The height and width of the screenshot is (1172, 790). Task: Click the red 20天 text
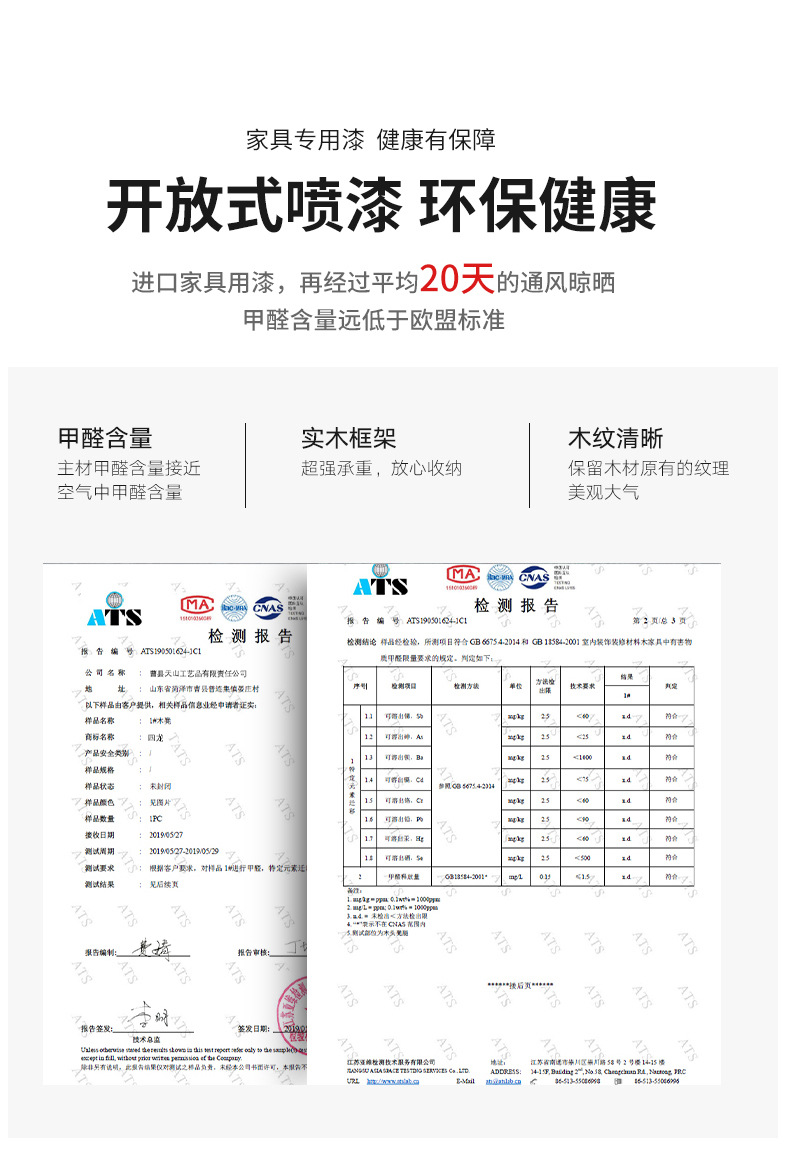[x=457, y=280]
